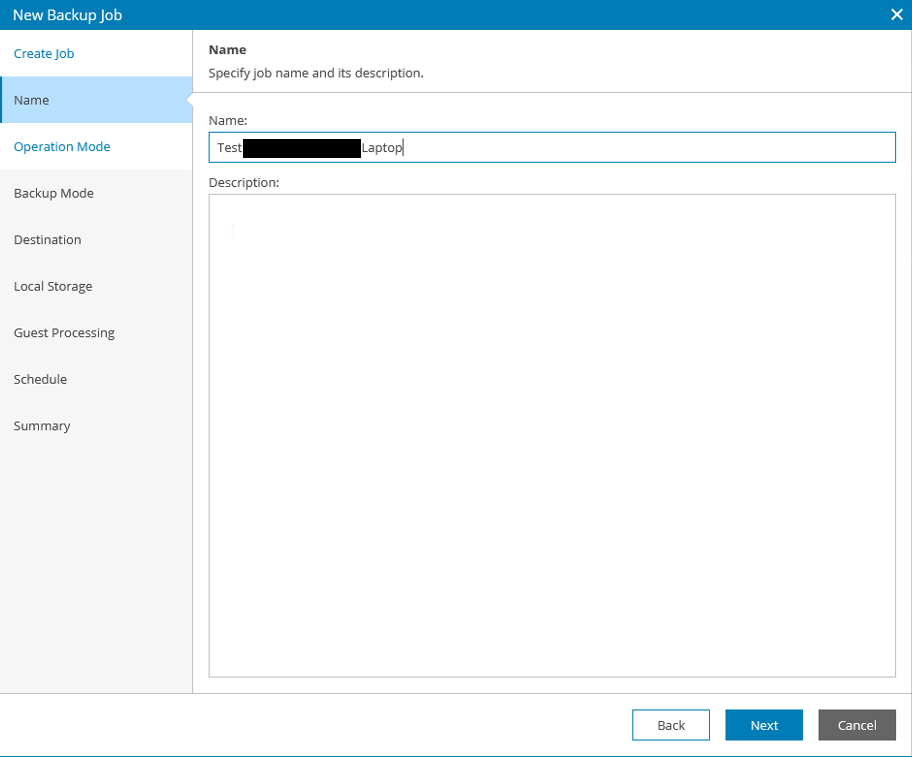
Task: Select the Local Storage step
Action: 53,286
